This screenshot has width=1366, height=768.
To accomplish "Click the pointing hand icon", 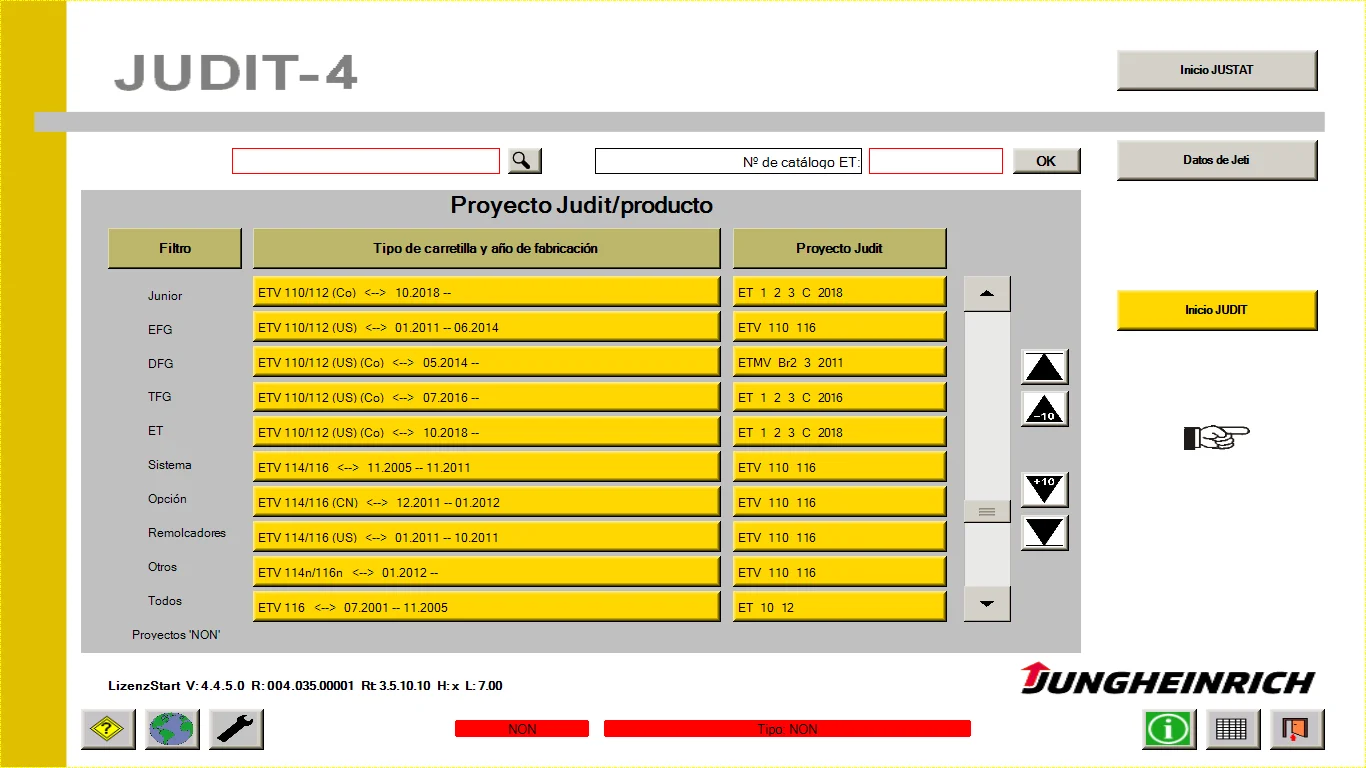I will [1216, 437].
